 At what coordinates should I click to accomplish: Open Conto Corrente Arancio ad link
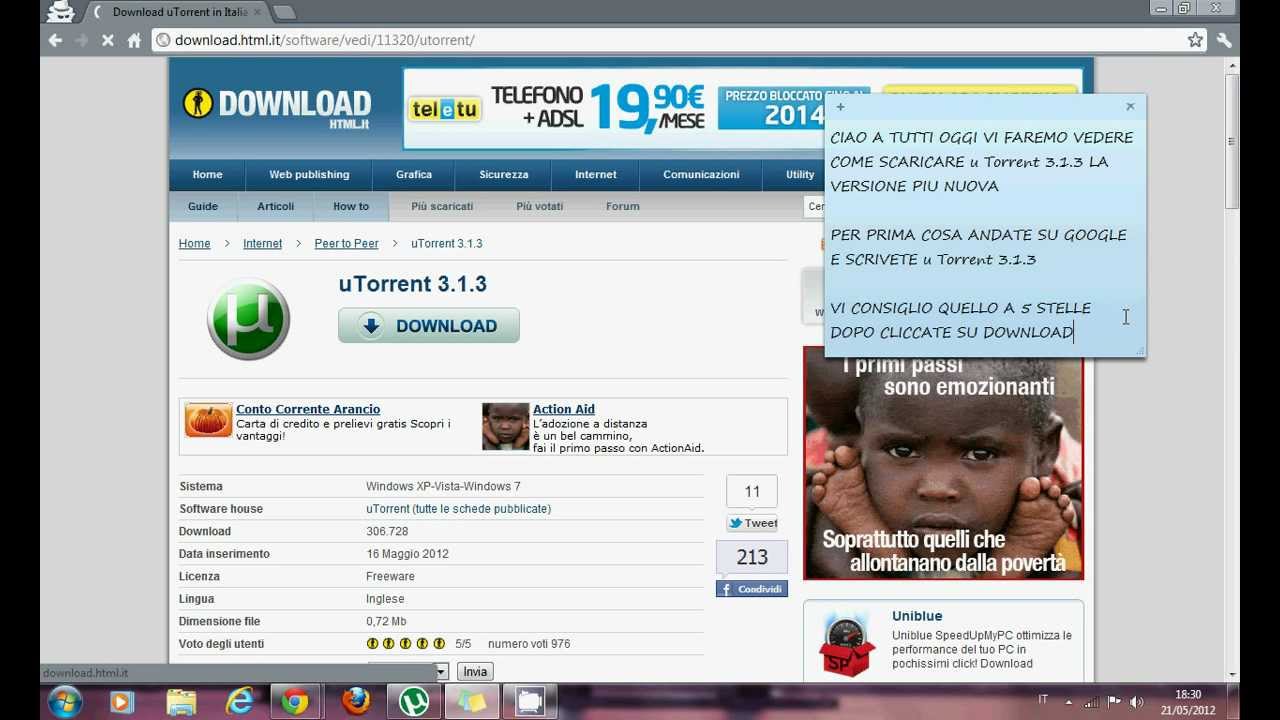pos(308,409)
